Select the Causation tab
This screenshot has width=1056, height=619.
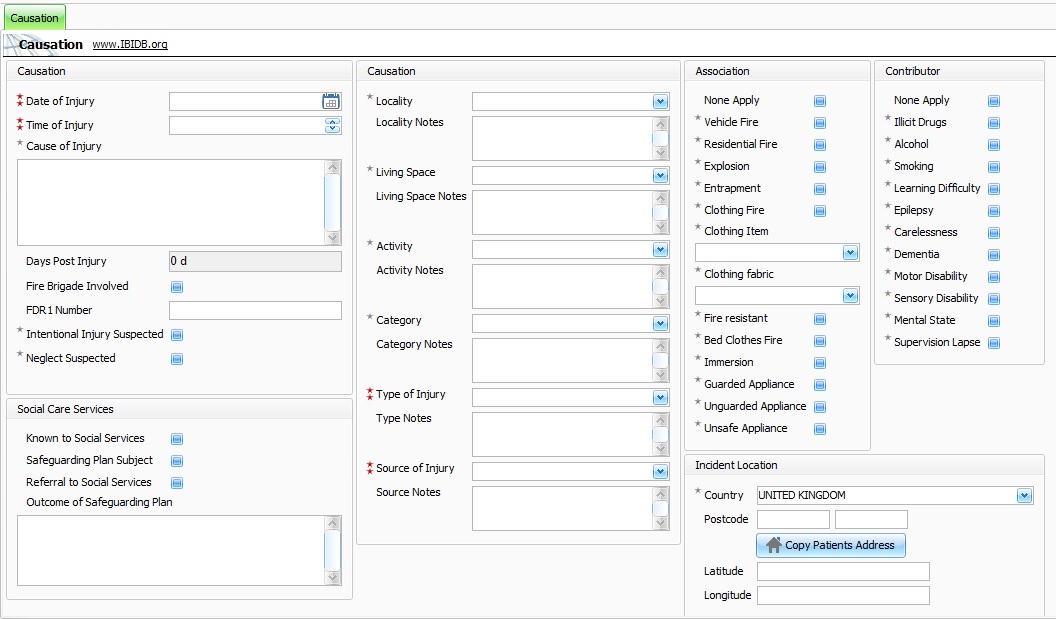[x=34, y=18]
